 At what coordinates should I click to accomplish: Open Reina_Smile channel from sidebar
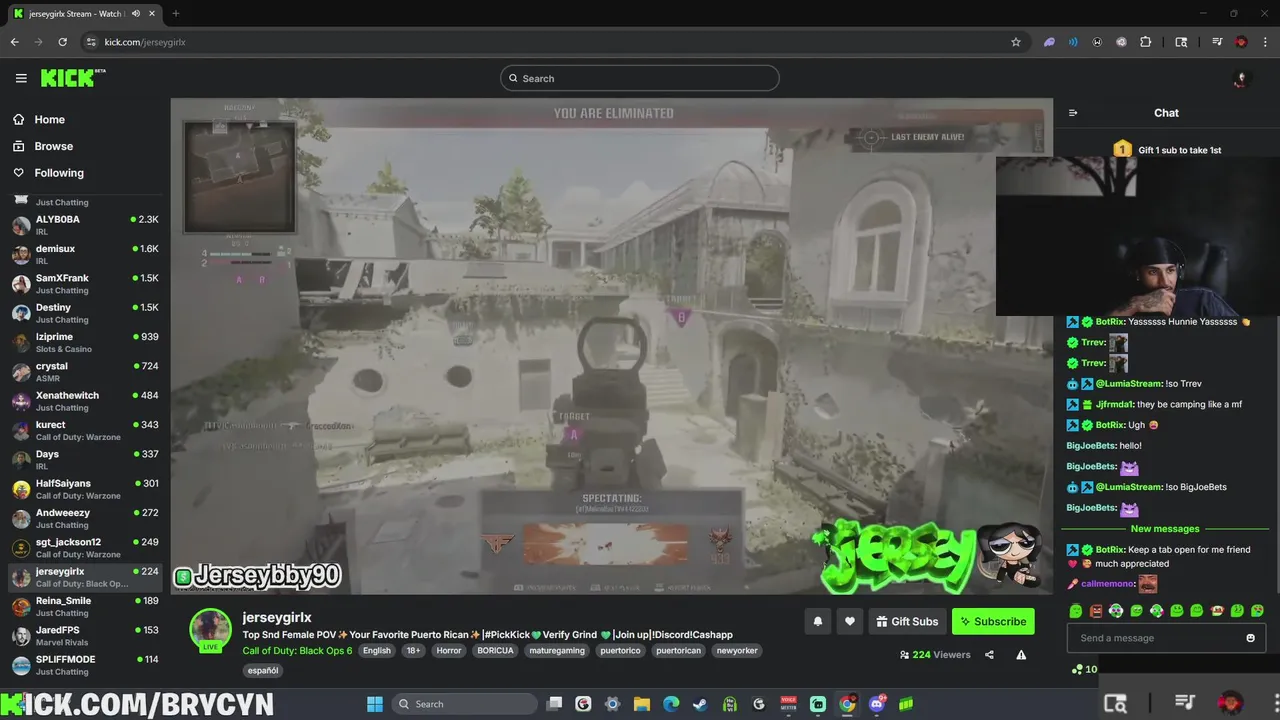pyautogui.click(x=85, y=606)
